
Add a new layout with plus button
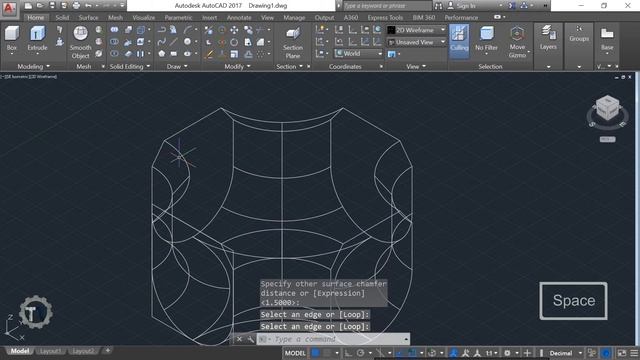tap(108, 350)
